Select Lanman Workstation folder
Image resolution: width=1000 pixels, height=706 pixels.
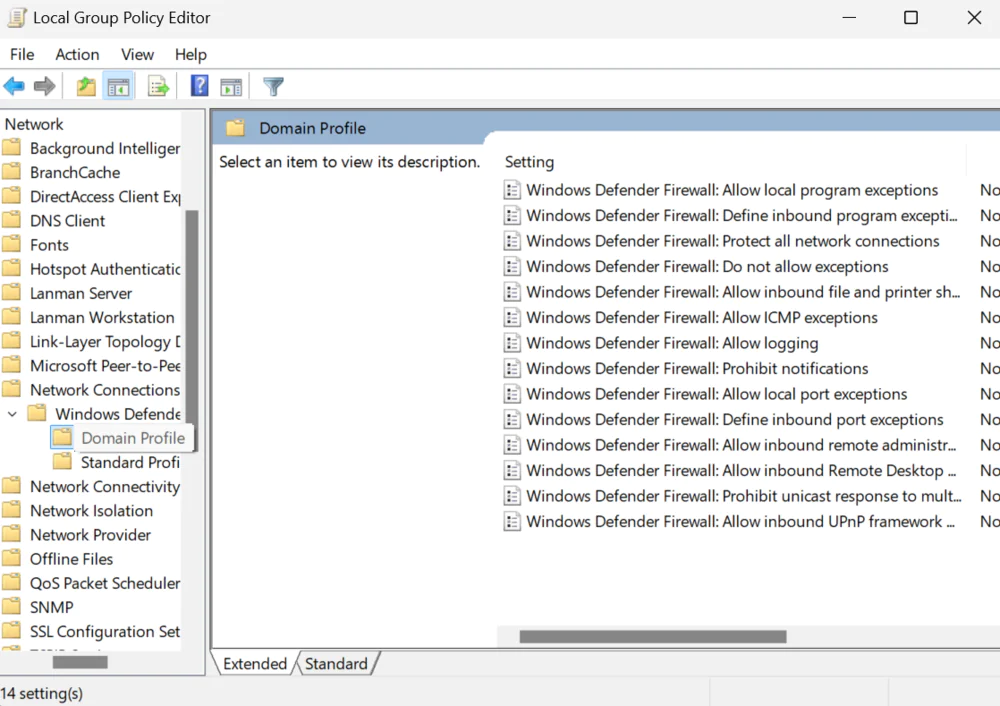point(102,318)
